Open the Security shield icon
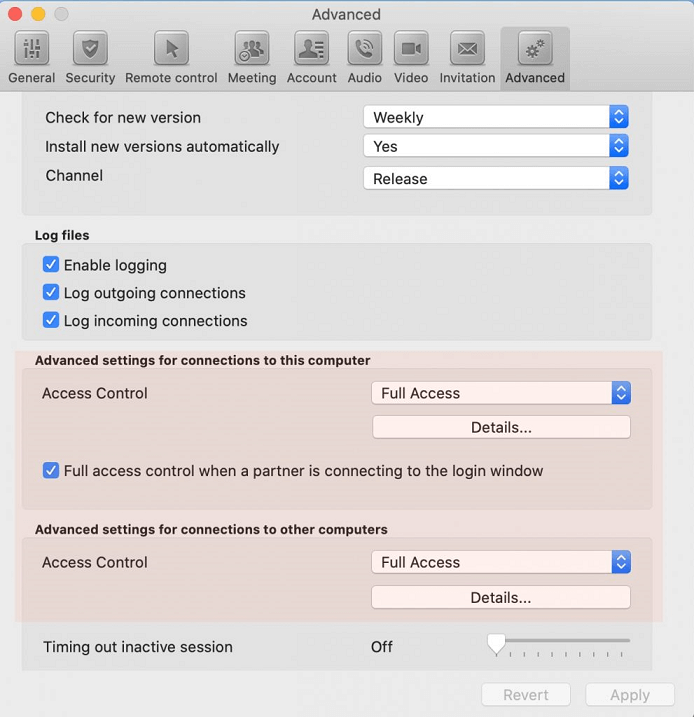 click(x=90, y=49)
